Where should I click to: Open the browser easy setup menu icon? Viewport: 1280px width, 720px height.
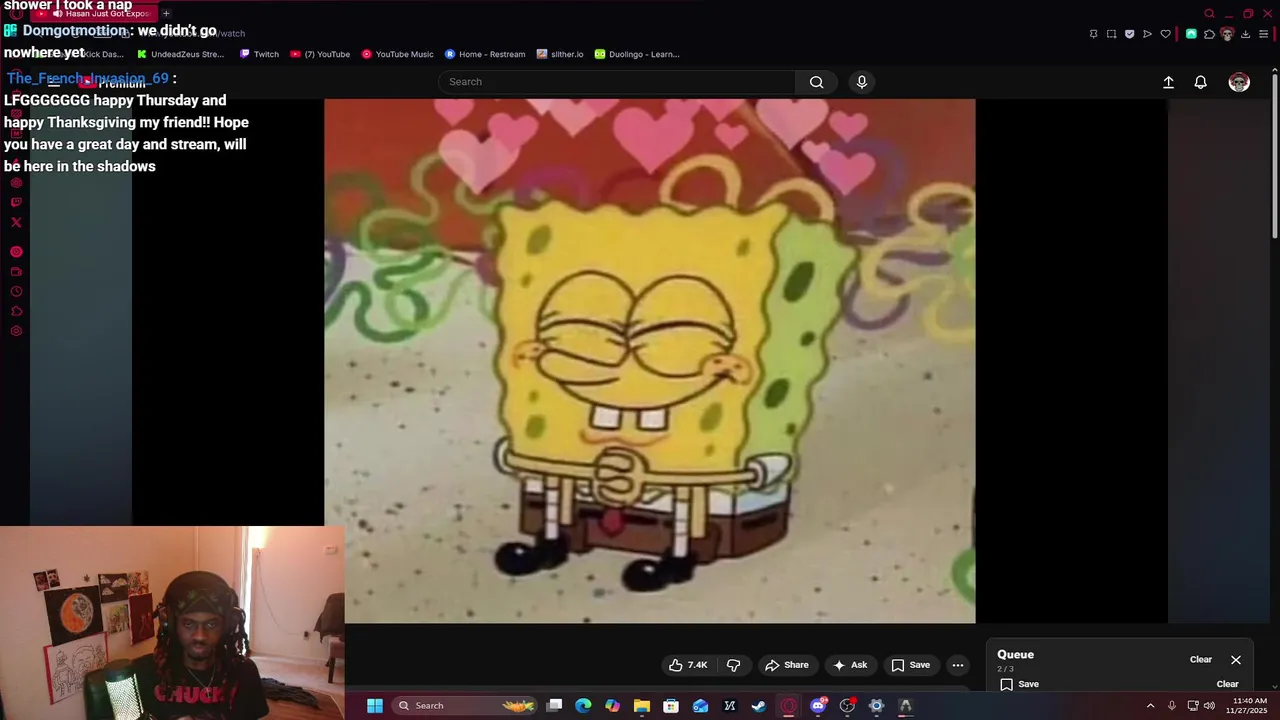coord(1264,34)
